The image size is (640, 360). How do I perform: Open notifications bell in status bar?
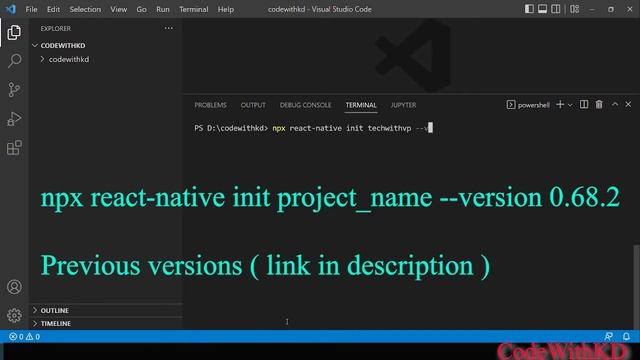(626, 336)
